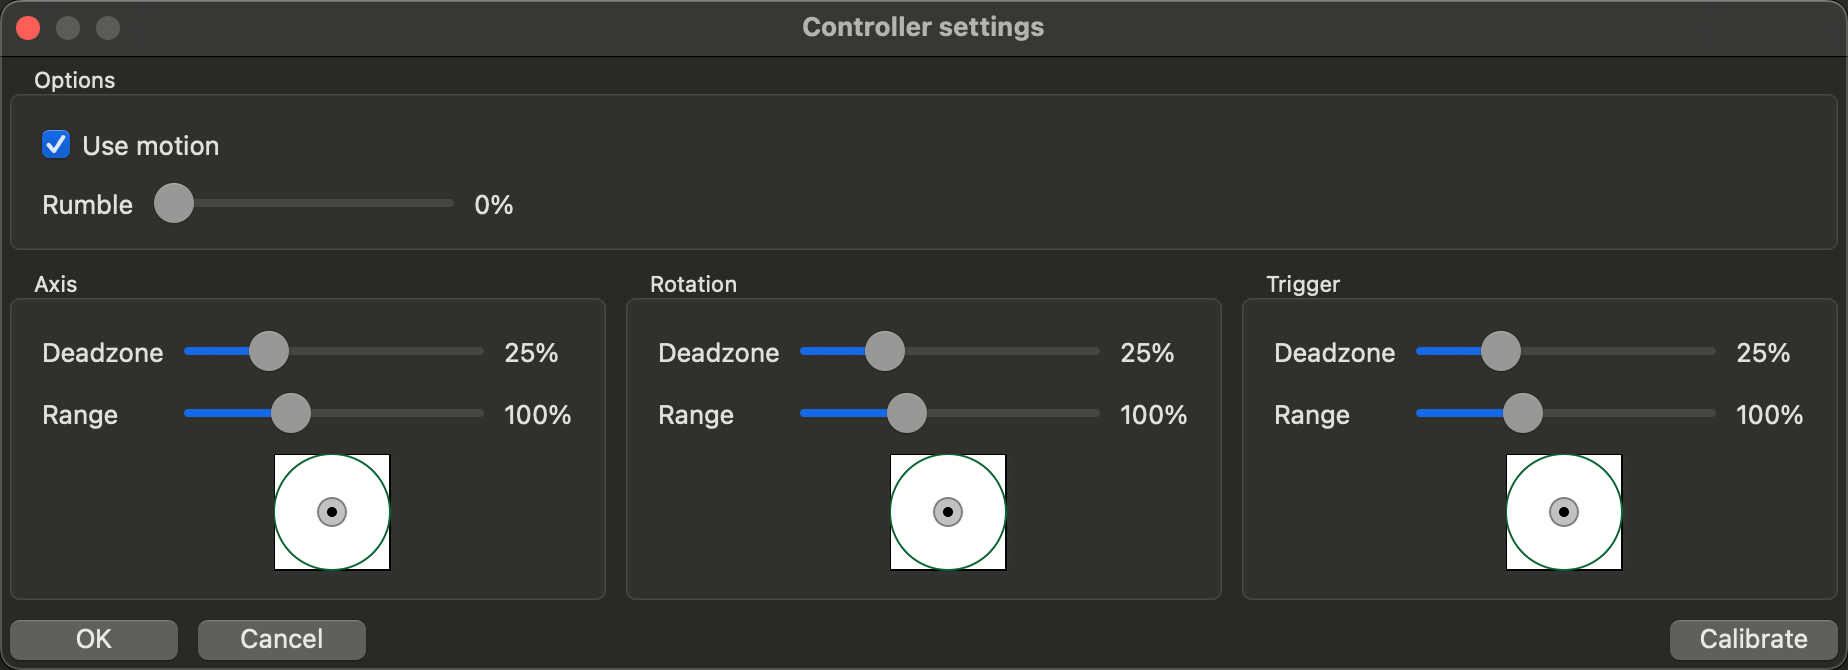The width and height of the screenshot is (1848, 670).
Task: Click the Axis Range slider handle
Action: pos(291,413)
